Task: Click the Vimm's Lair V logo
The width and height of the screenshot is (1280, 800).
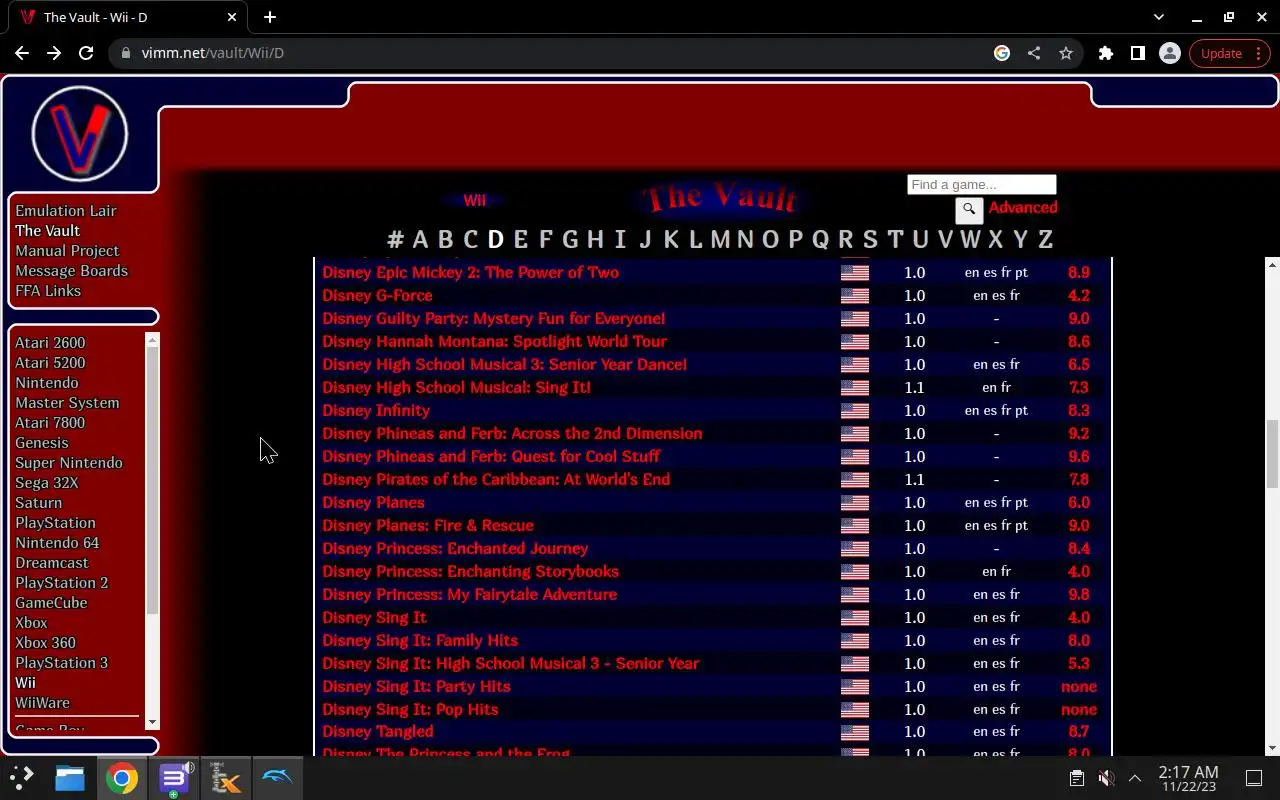Action: coord(80,133)
